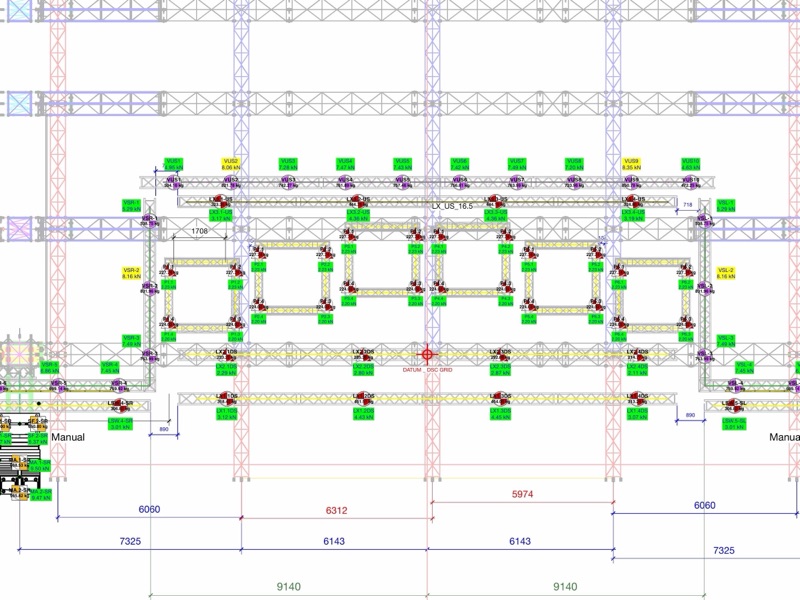This screenshot has width=800, height=600.
Task: Click the green VUS6 7.42 kN load label
Action: pos(460,164)
